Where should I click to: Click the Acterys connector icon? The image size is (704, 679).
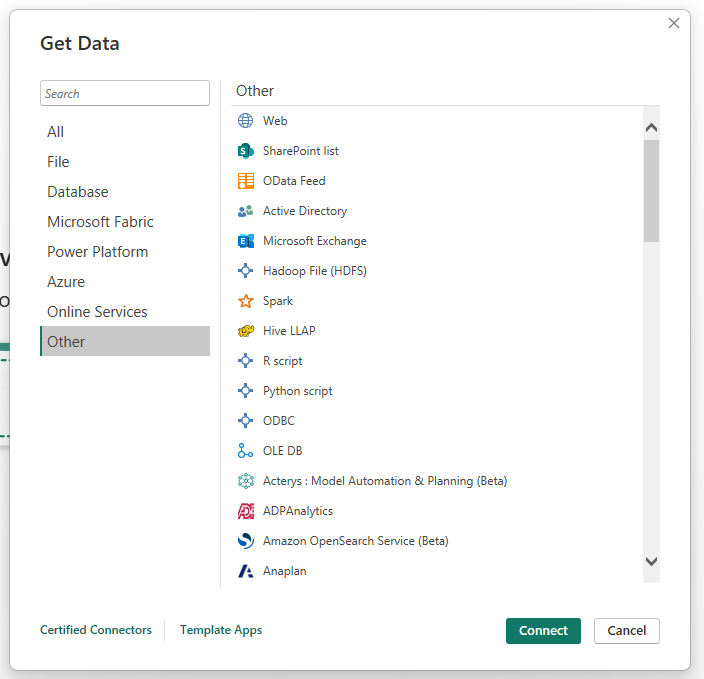point(246,481)
